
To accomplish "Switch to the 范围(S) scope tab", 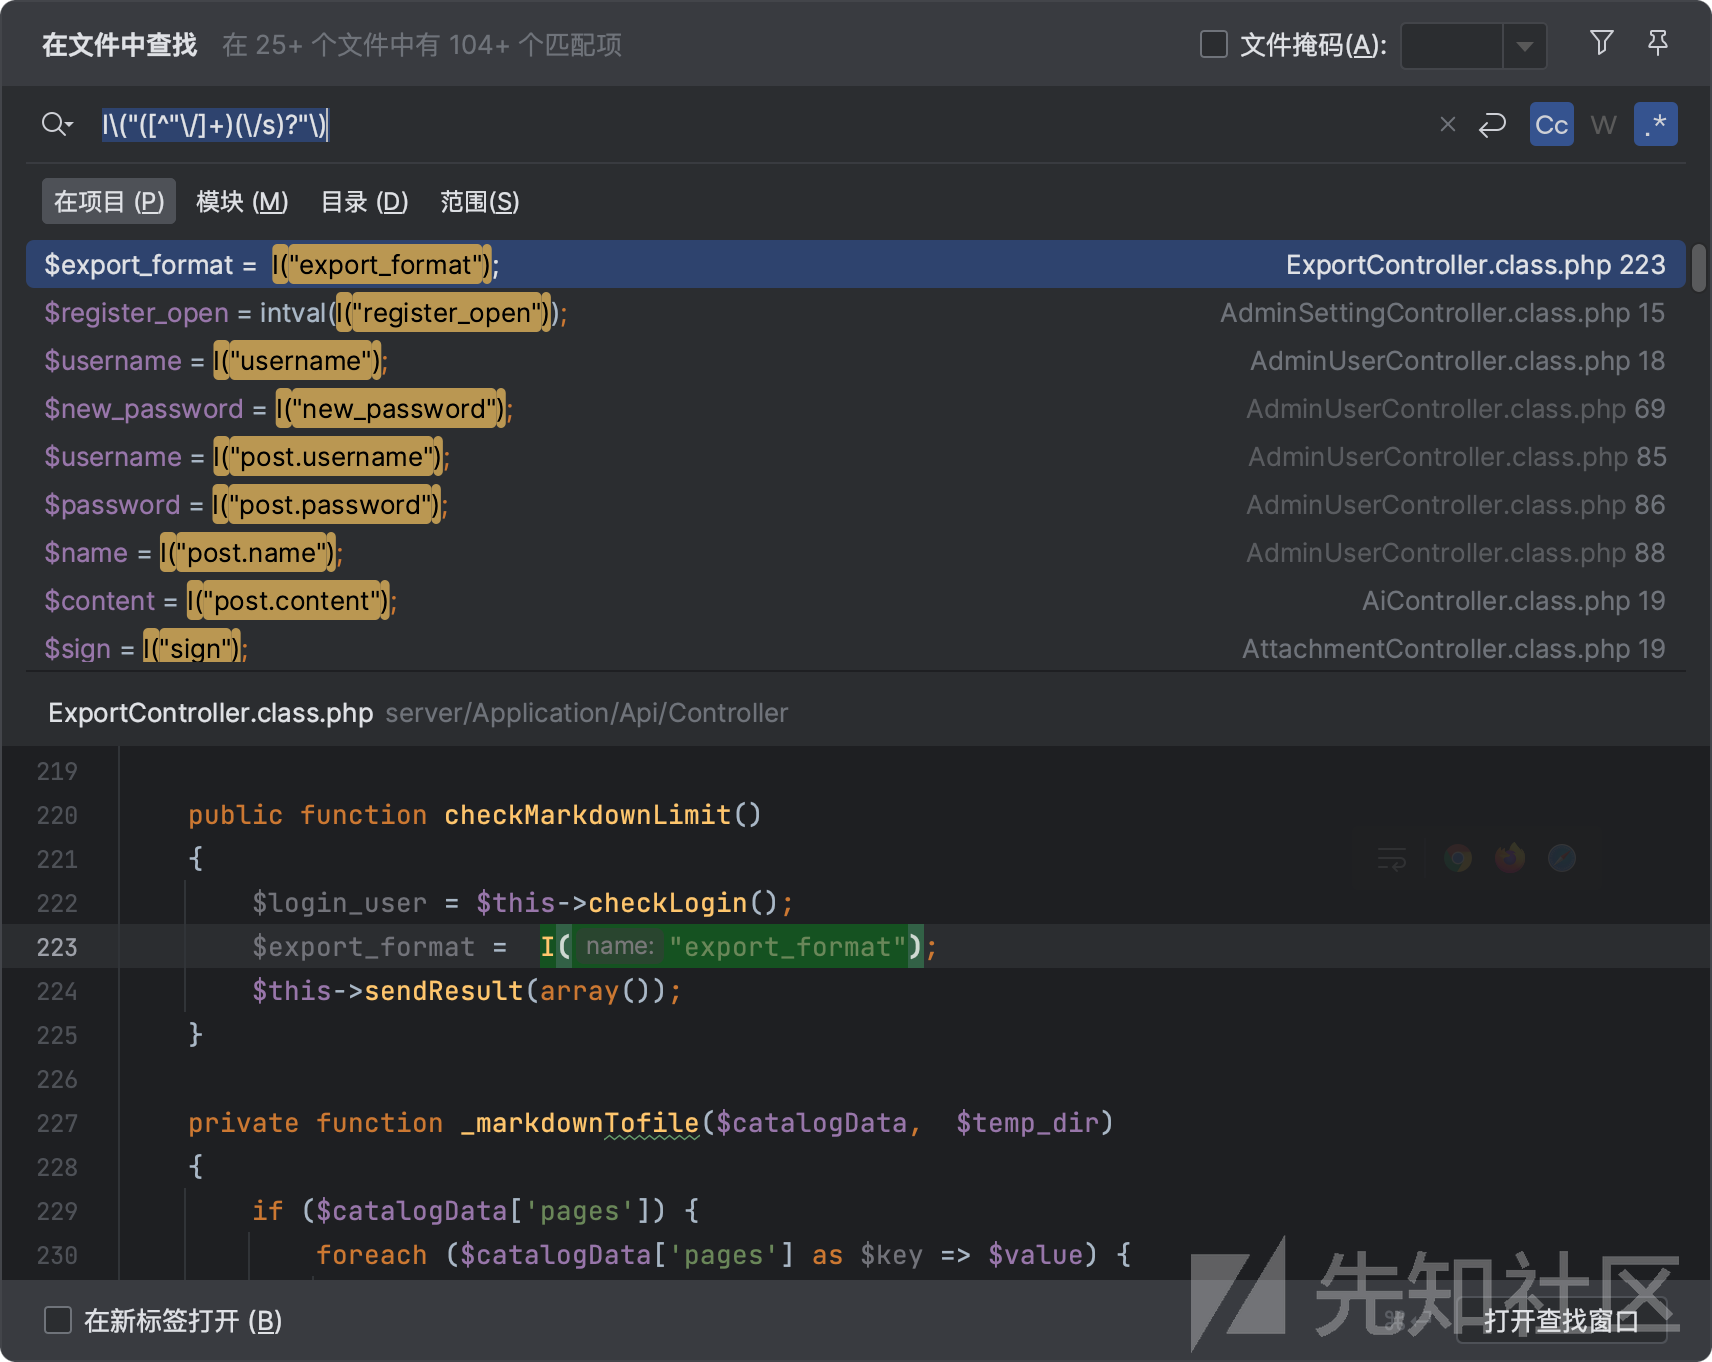I will pyautogui.click(x=480, y=201).
